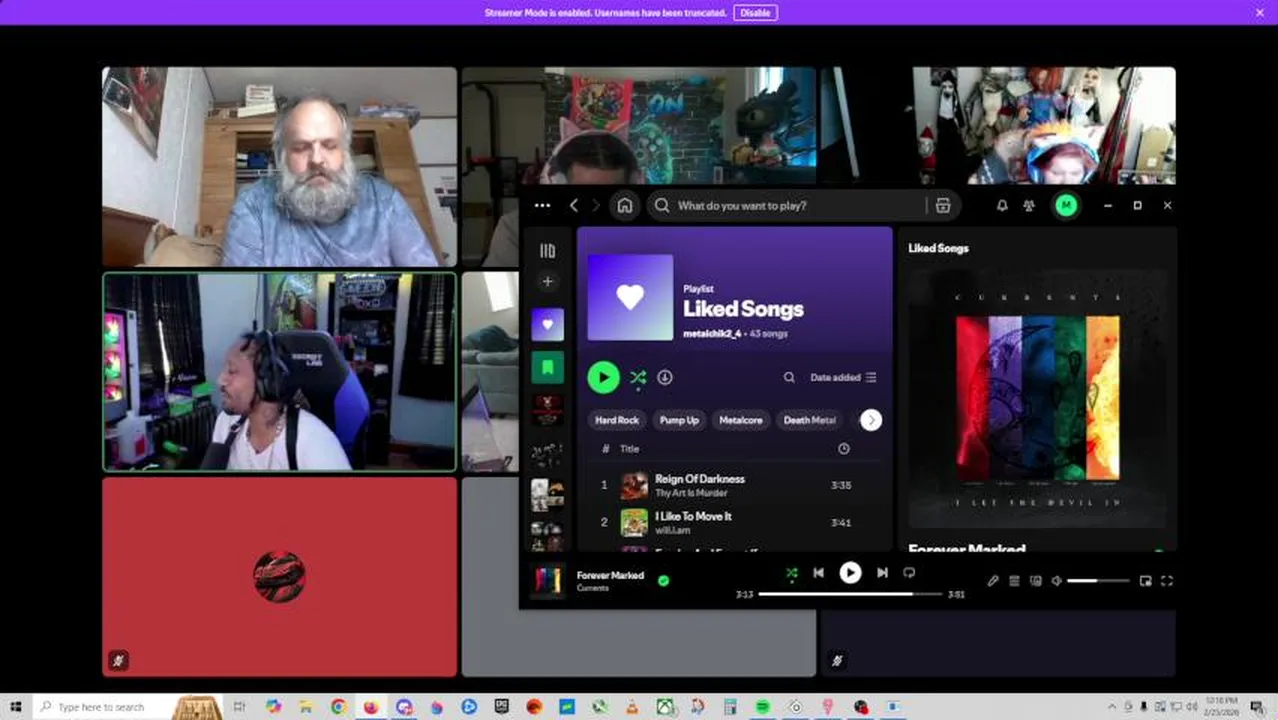Enter Spotify full screen mode
1278x720 pixels.
point(1166,580)
